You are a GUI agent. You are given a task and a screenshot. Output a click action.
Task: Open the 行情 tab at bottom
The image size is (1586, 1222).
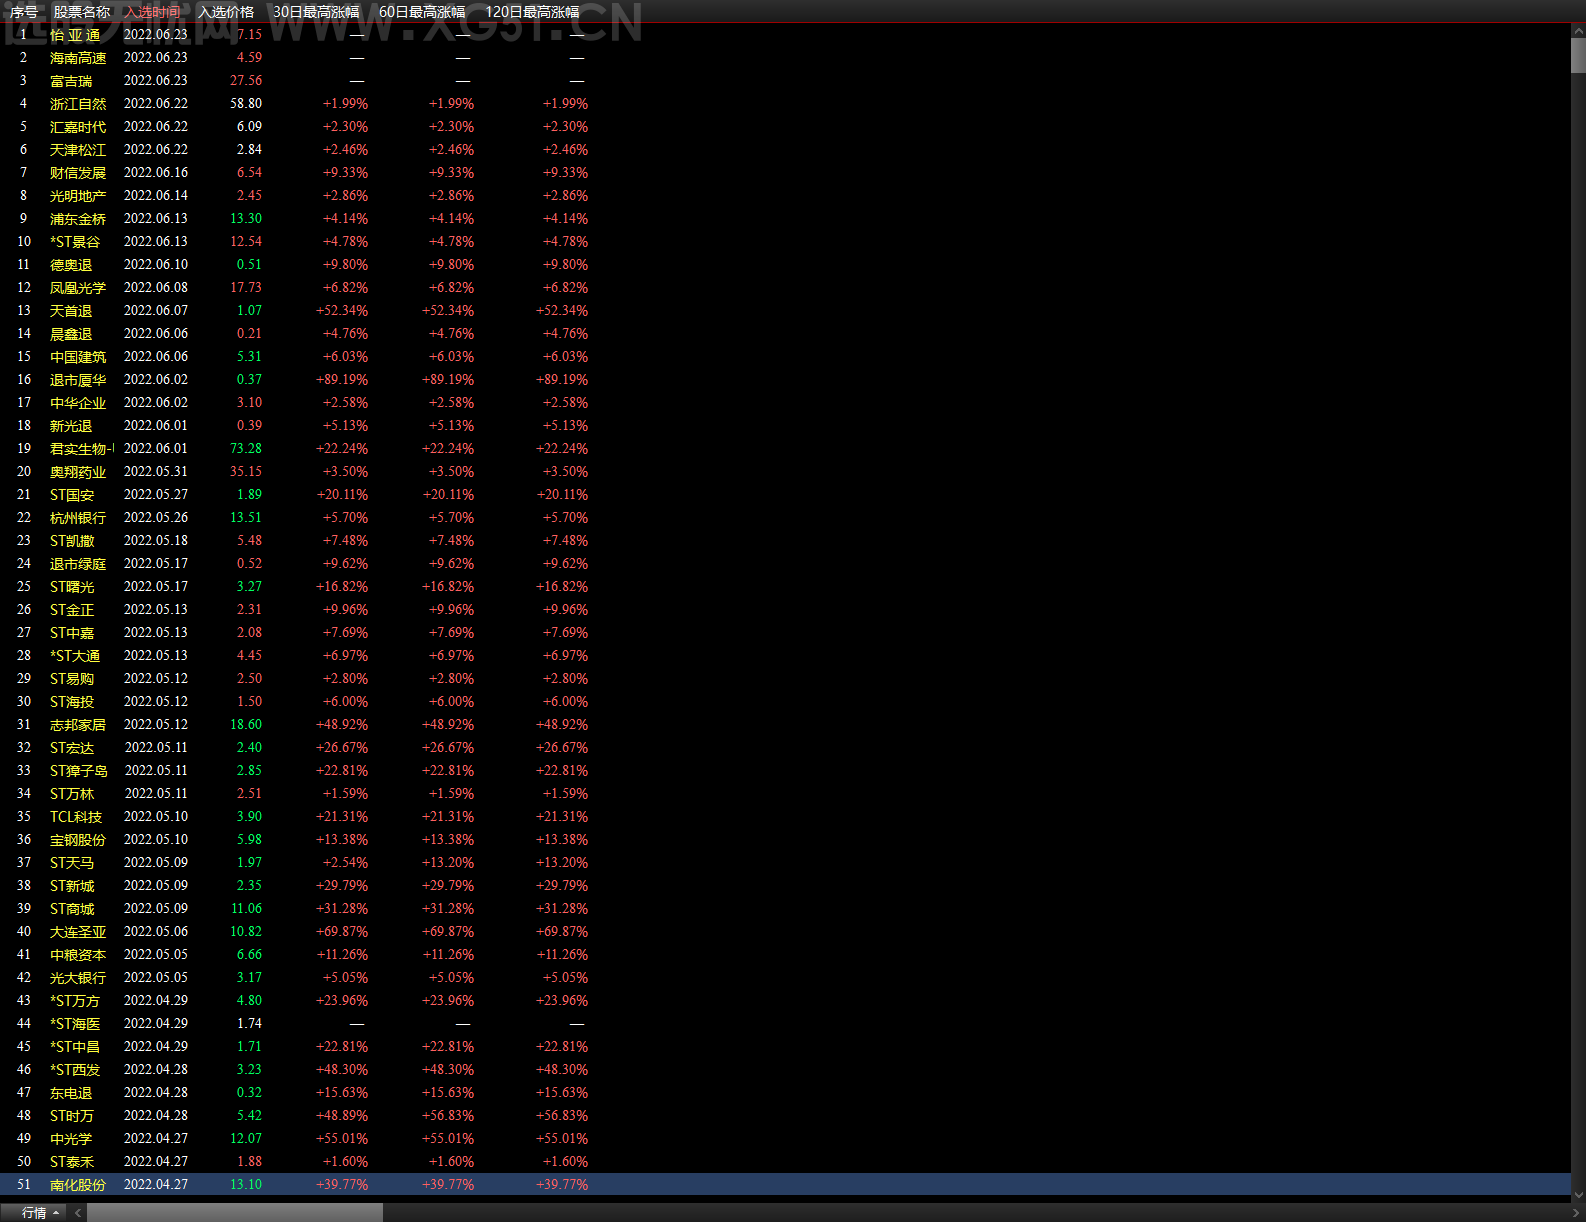click(34, 1213)
